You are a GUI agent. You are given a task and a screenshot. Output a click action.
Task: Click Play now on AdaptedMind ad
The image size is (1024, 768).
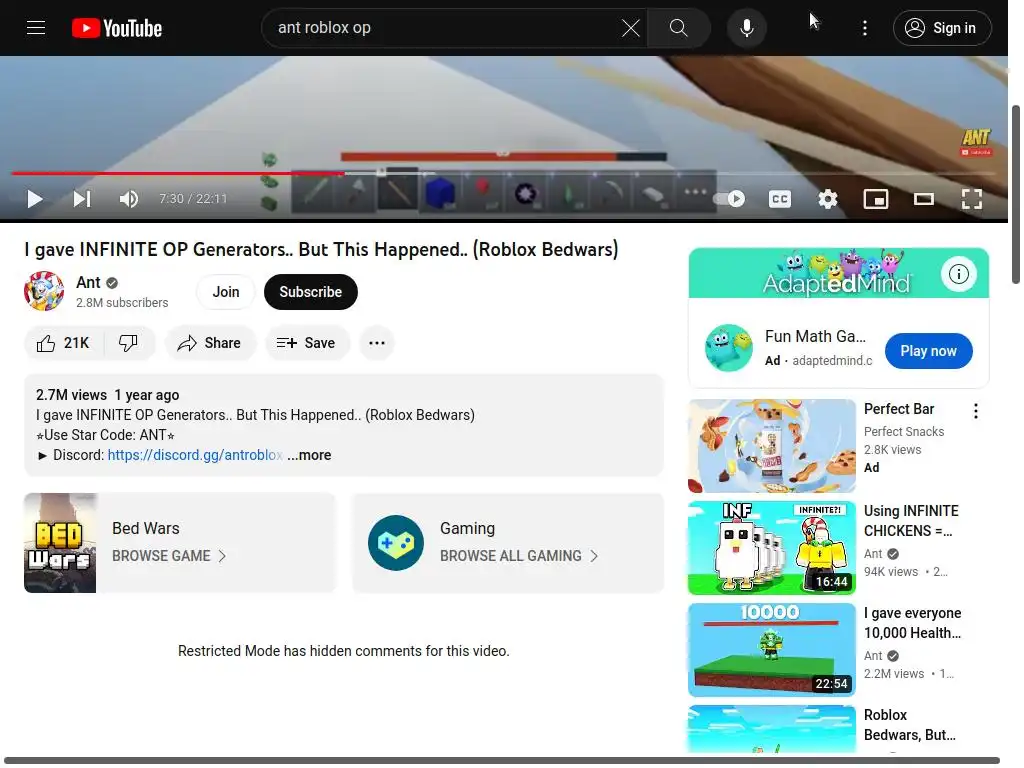click(928, 351)
